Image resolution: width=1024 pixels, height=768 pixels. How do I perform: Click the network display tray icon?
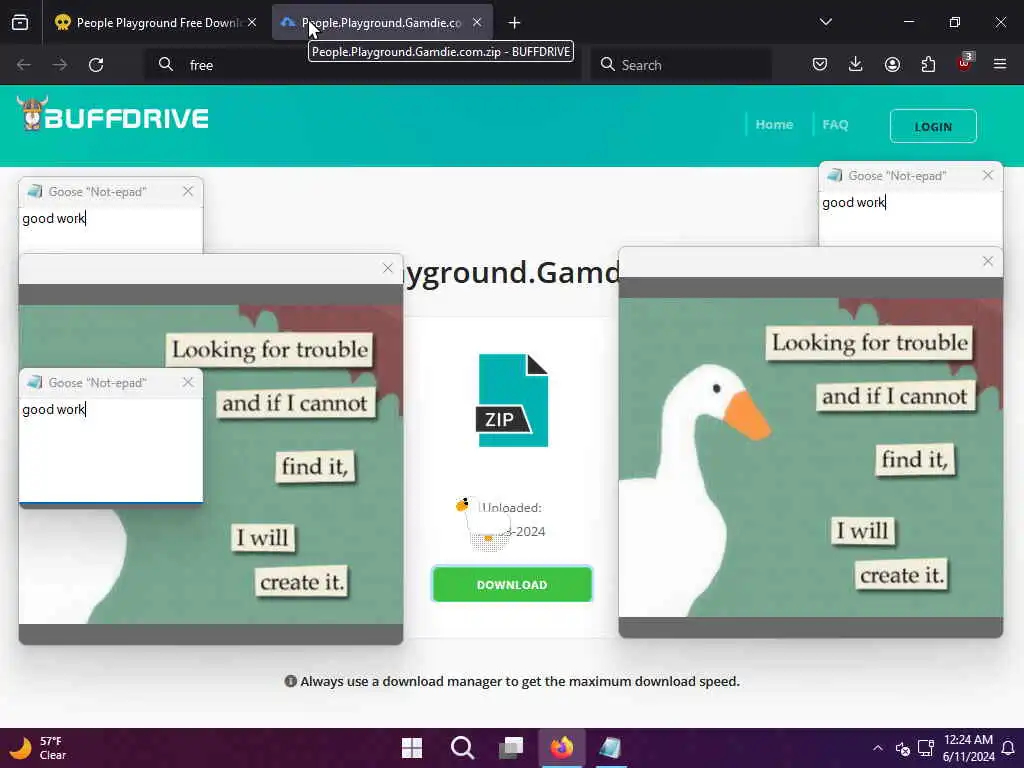pyautogui.click(x=925, y=748)
